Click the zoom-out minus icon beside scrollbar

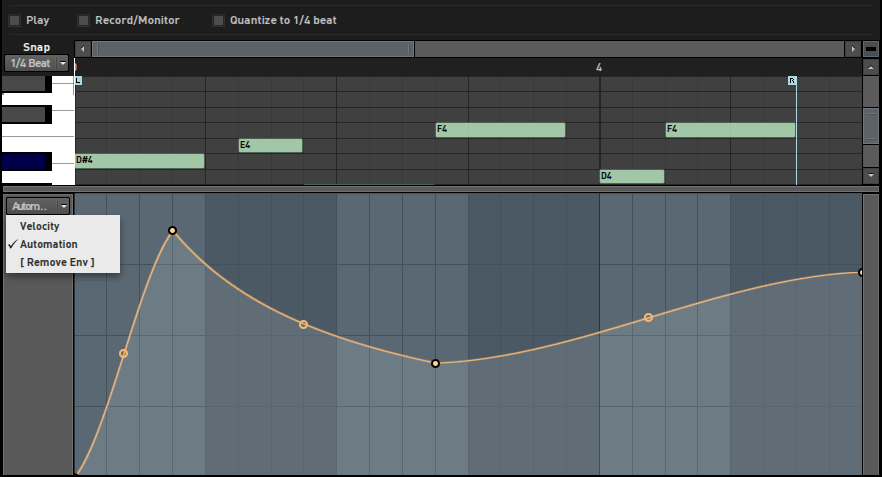[x=871, y=49]
